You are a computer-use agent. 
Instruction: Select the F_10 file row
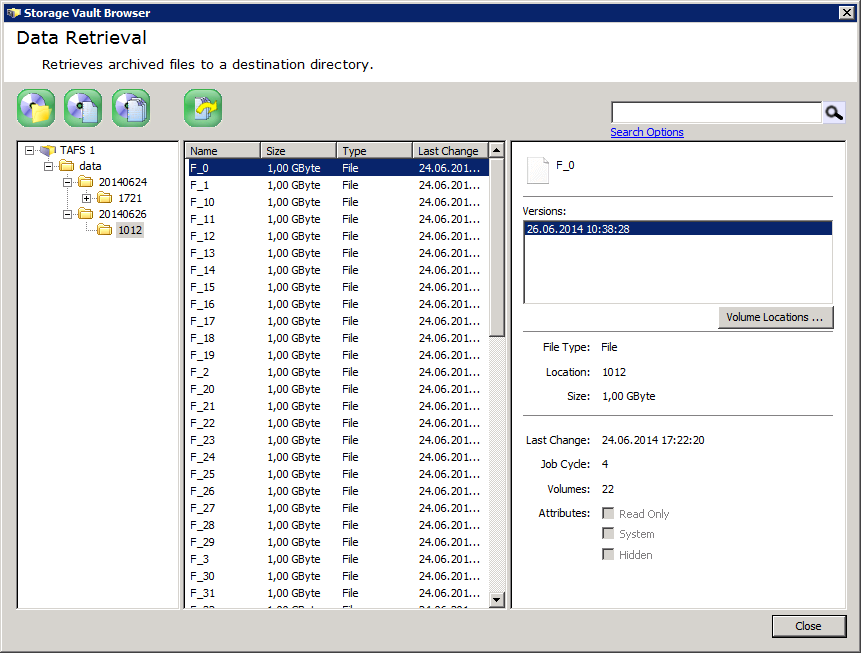(x=337, y=202)
